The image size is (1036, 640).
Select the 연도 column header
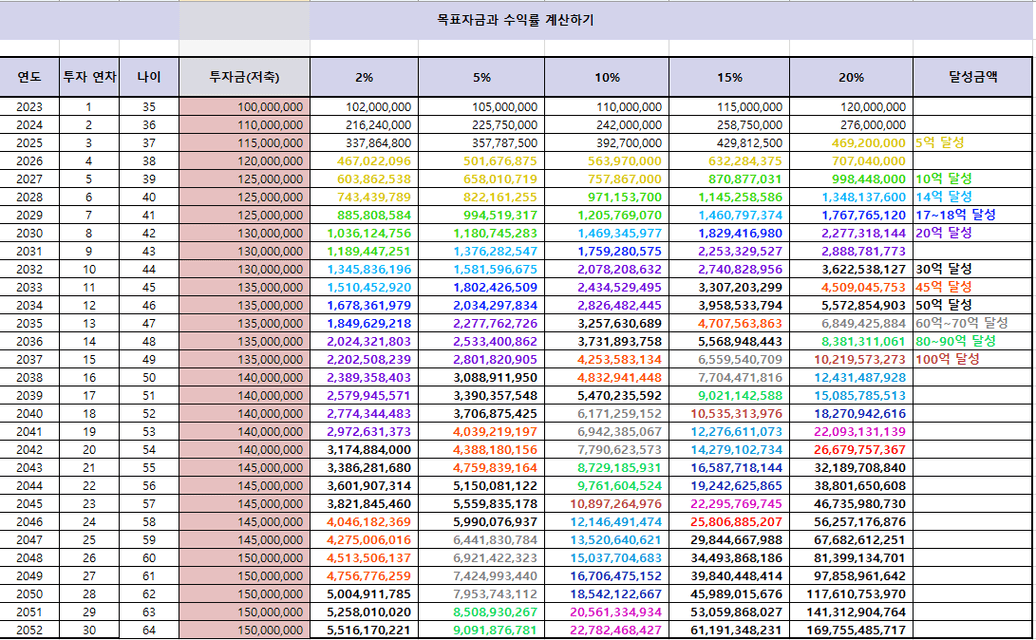pos(29,77)
